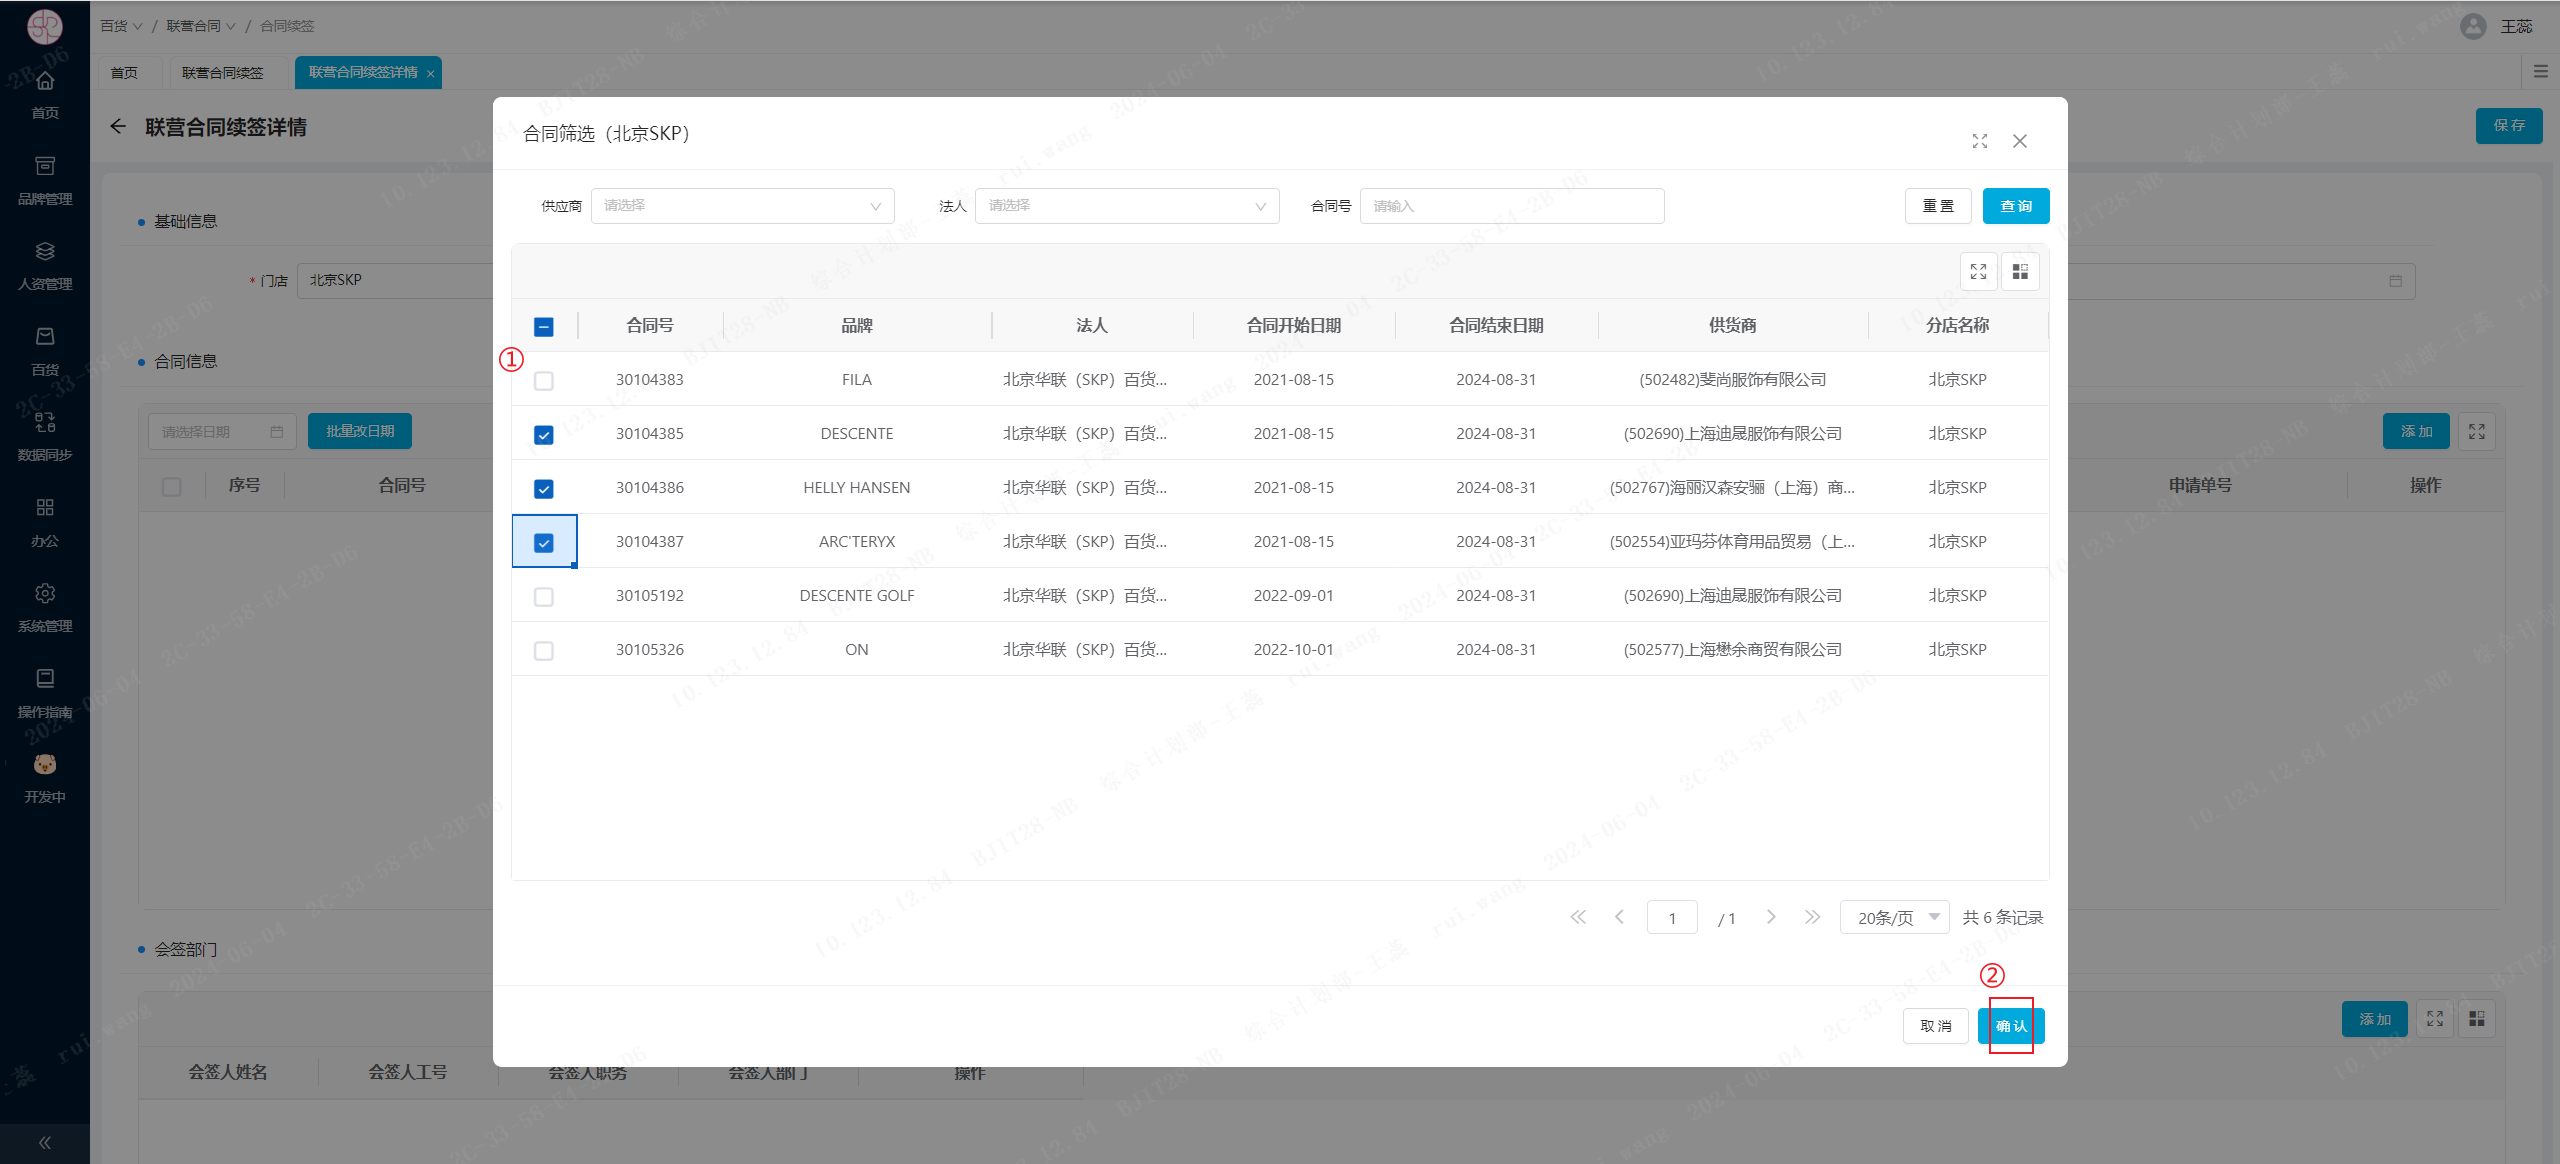This screenshot has height=1164, width=2560.
Task: Toggle the select-all checkbox in table header
Action: click(x=544, y=327)
